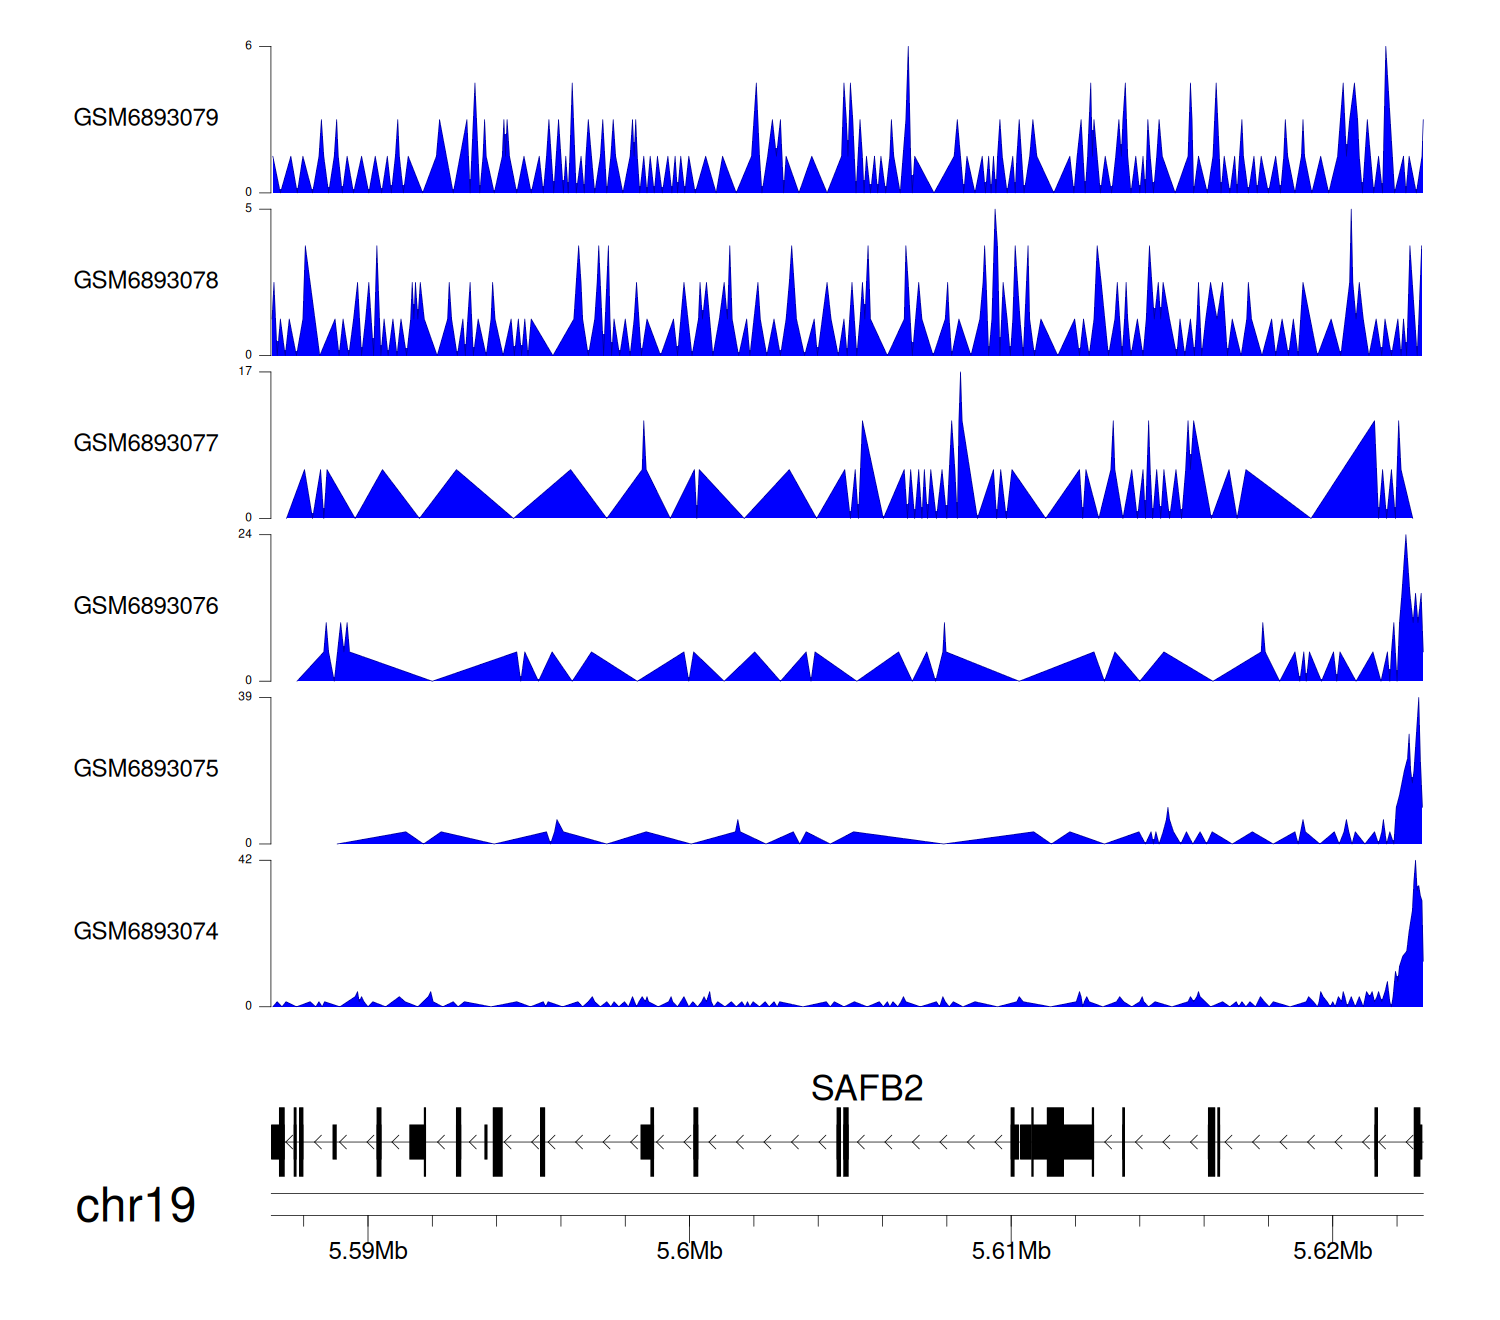This screenshot has height=1320, width=1500.
Task: Select the GSM6893078 track label
Action: (146, 280)
